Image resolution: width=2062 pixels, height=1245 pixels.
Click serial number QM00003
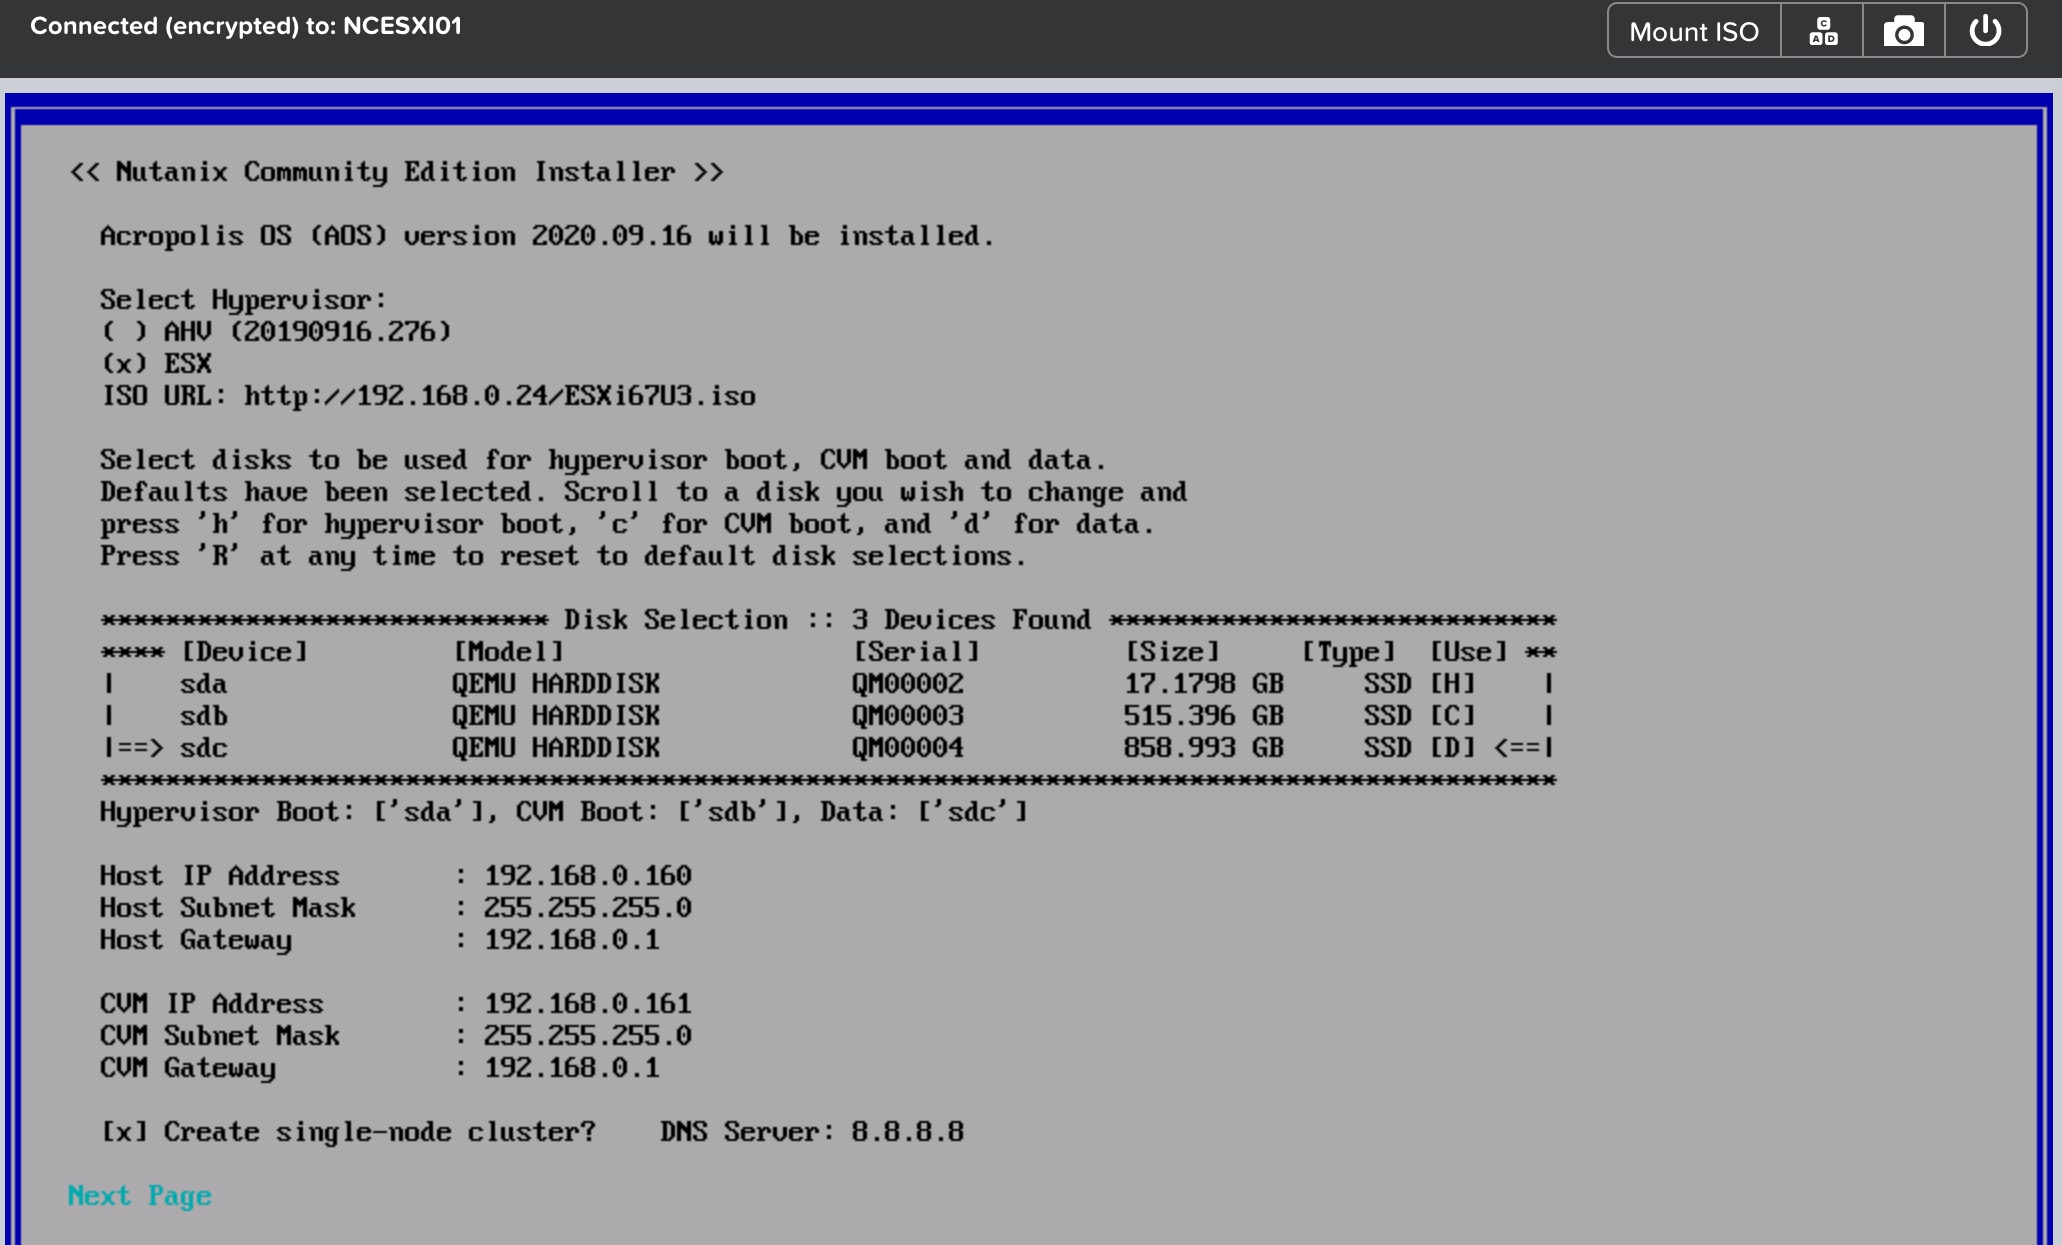[x=908, y=716]
